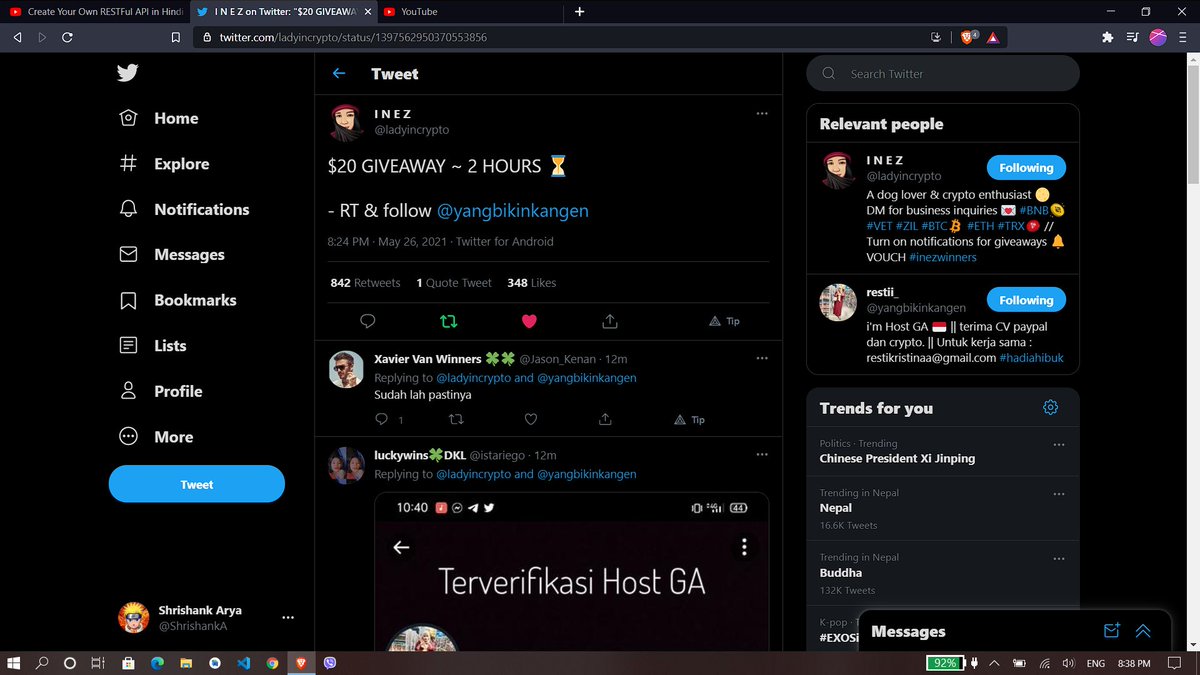Open the browser Extensions puzzle icon
Image resolution: width=1200 pixels, height=675 pixels.
pyautogui.click(x=1107, y=37)
